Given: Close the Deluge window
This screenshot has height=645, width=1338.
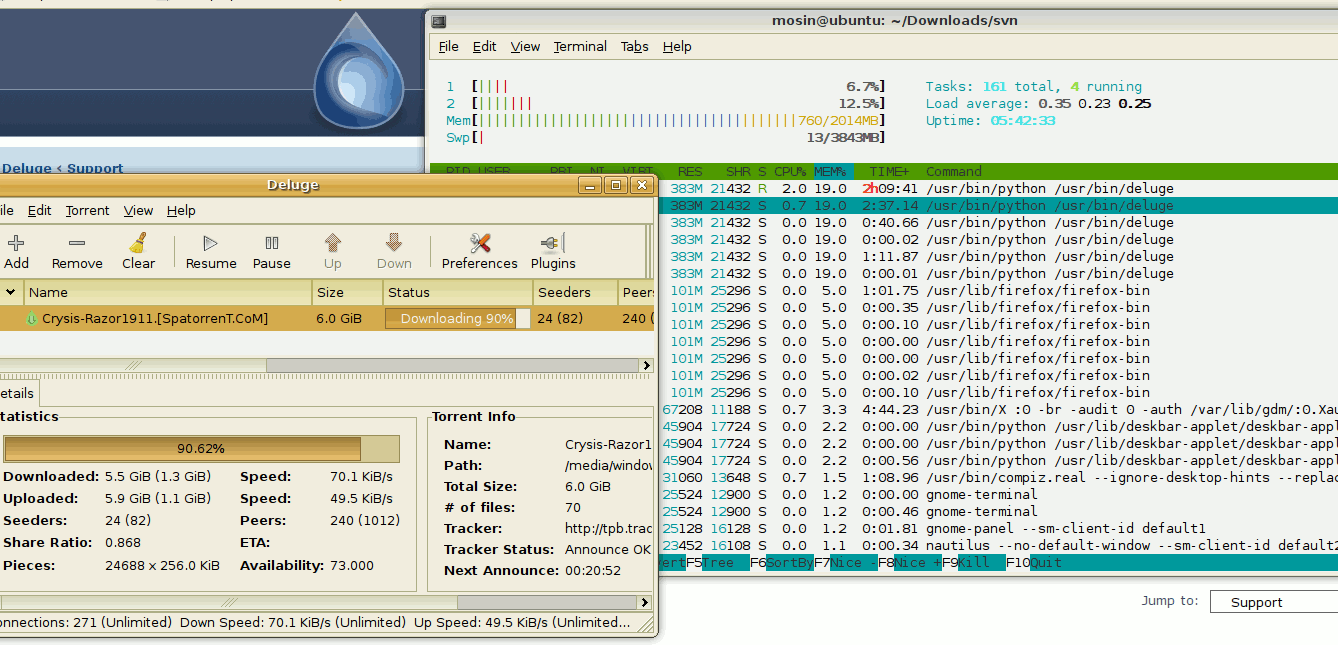Looking at the screenshot, I should click(641, 185).
